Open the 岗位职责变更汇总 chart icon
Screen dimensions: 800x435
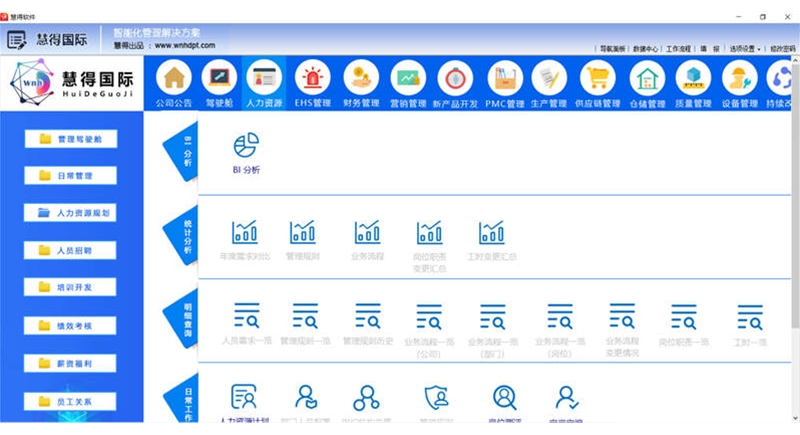[430, 233]
